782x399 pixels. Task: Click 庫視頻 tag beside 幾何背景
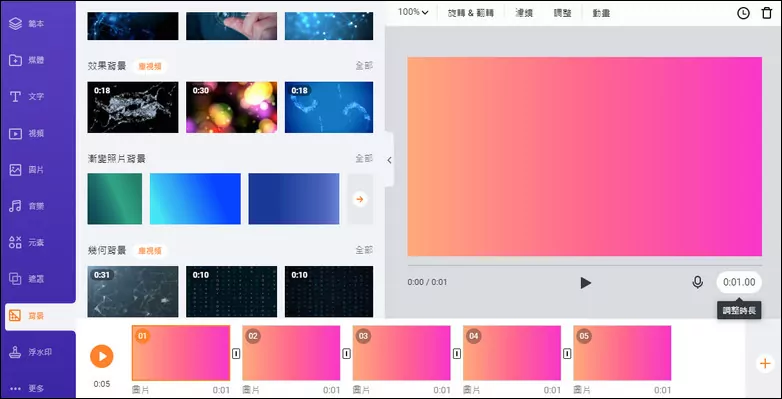point(150,251)
